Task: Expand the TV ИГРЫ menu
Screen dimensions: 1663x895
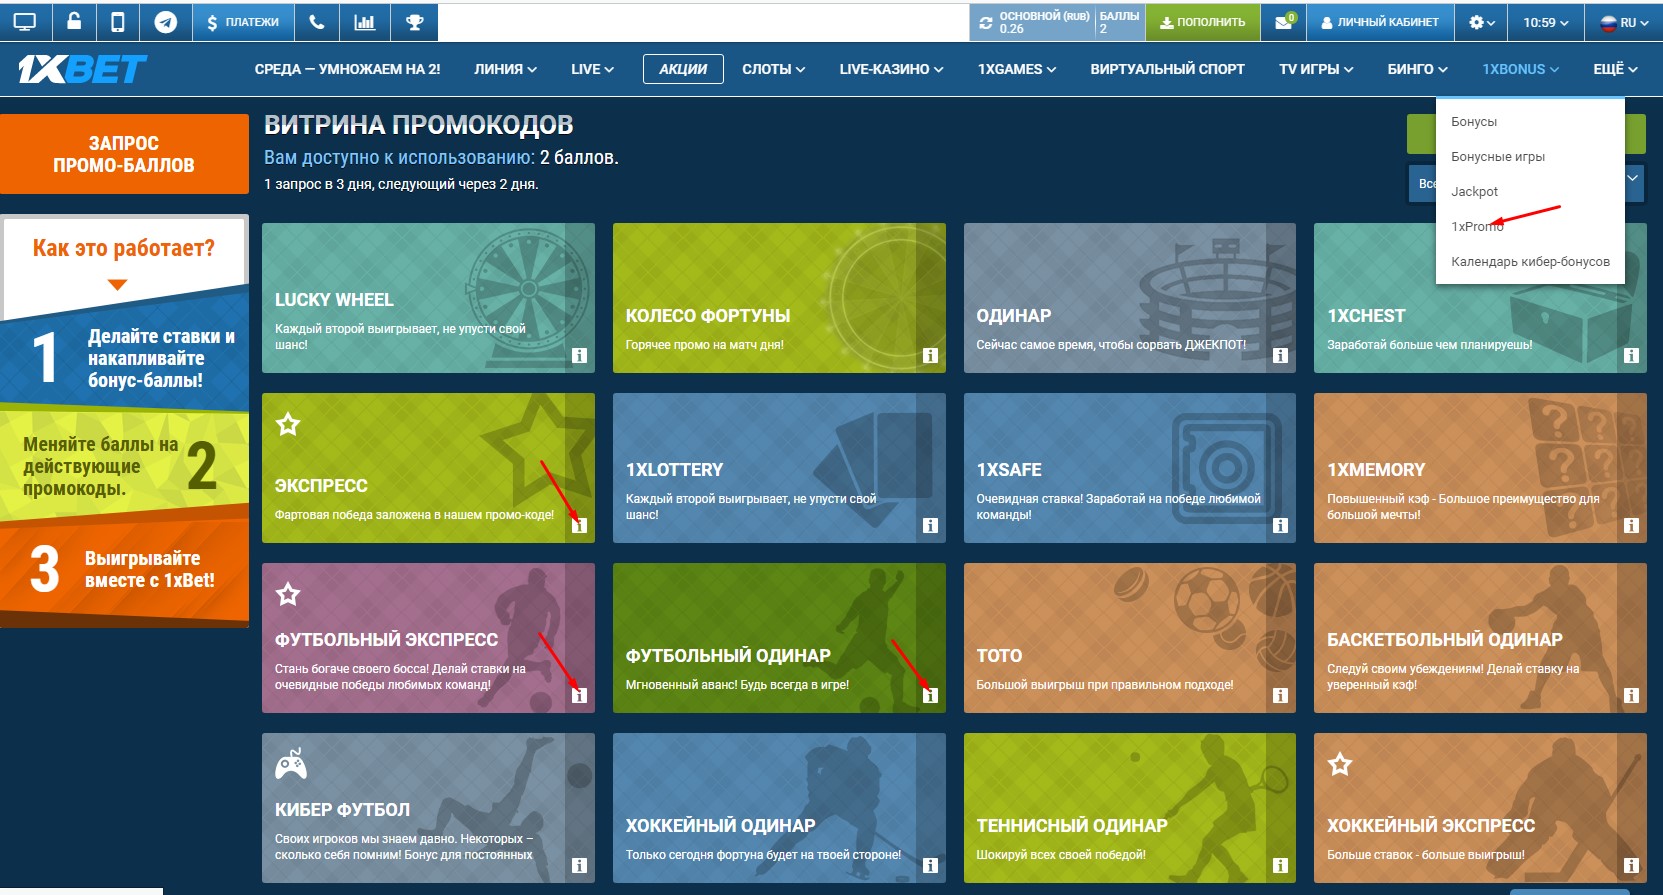Action: tap(1316, 69)
